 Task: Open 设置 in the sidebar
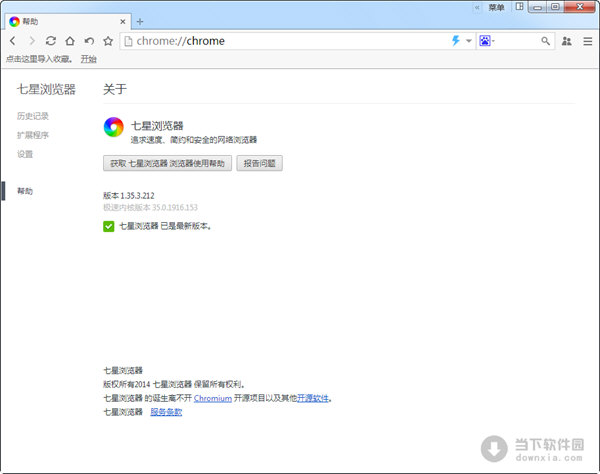25,154
